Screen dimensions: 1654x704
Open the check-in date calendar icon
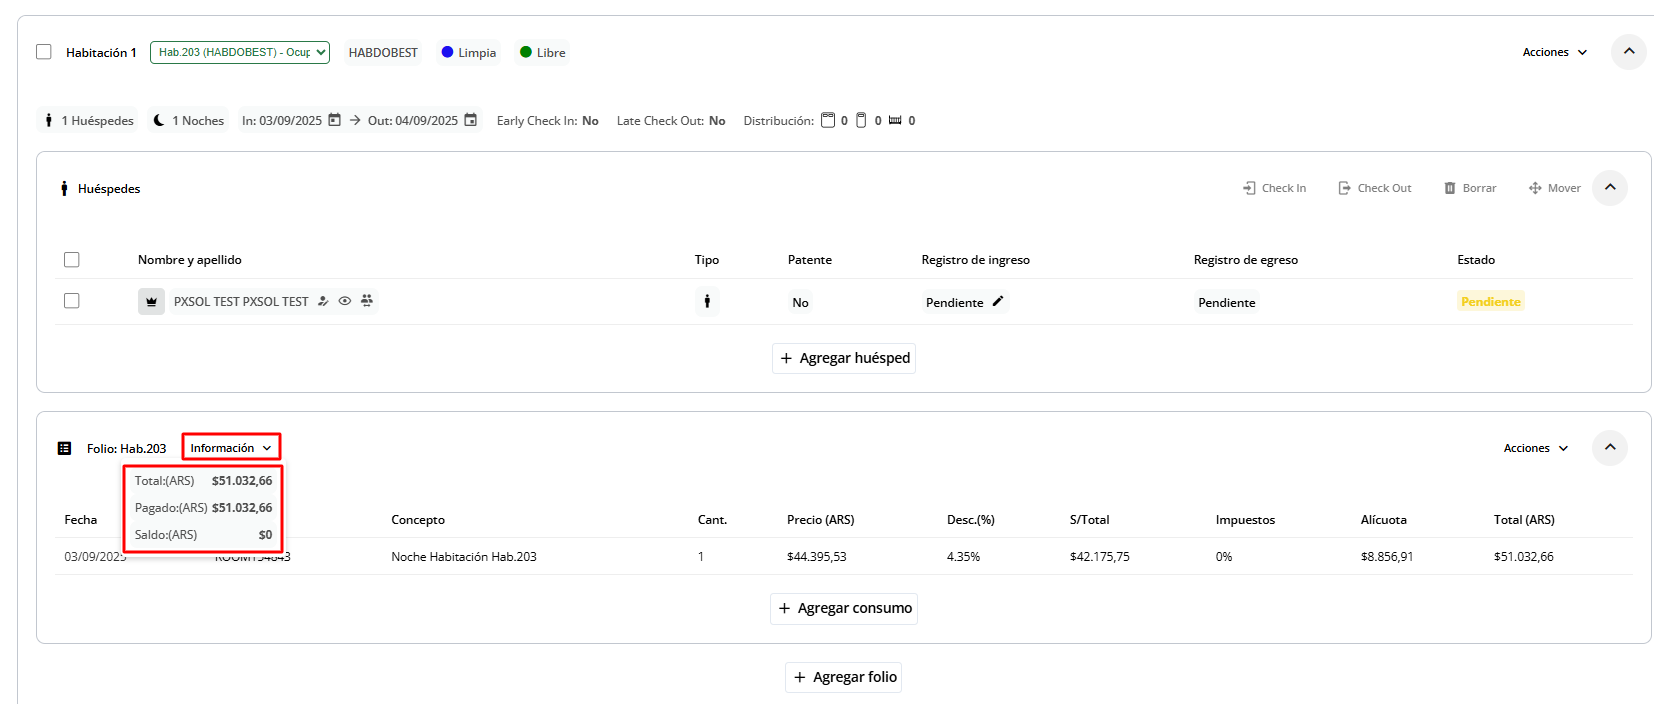335,120
